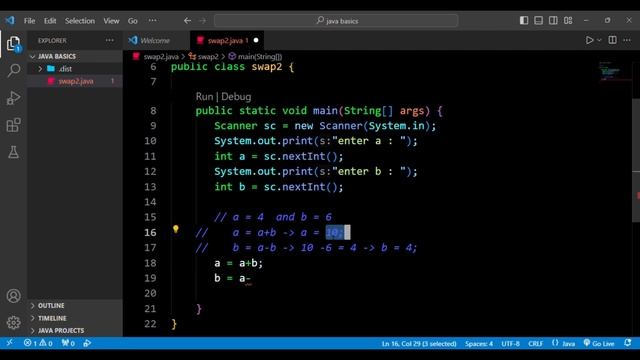
Task: Click 'Scanner sc = new Scanner' on line 9
Action: click(290, 126)
